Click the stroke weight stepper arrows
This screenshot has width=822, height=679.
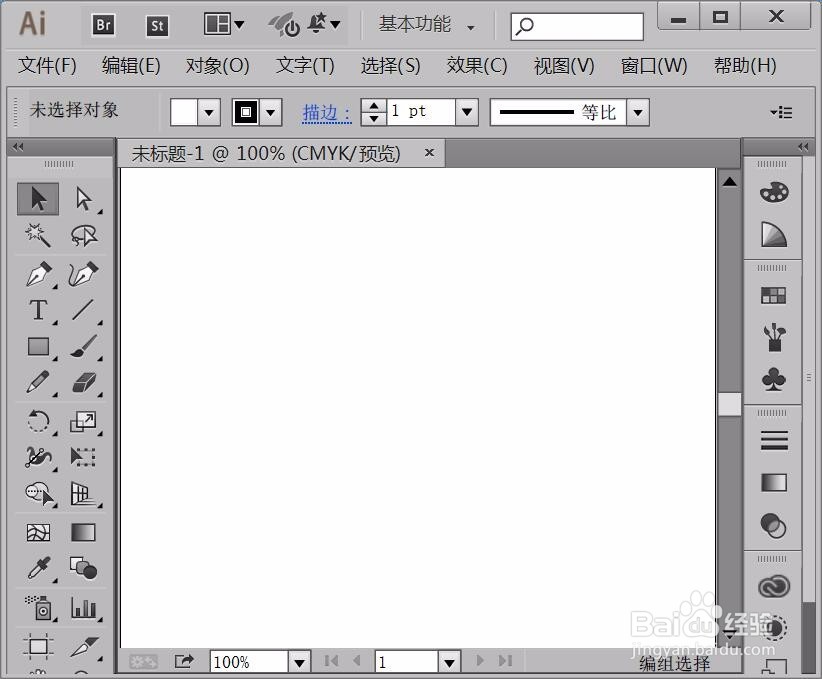pyautogui.click(x=374, y=112)
